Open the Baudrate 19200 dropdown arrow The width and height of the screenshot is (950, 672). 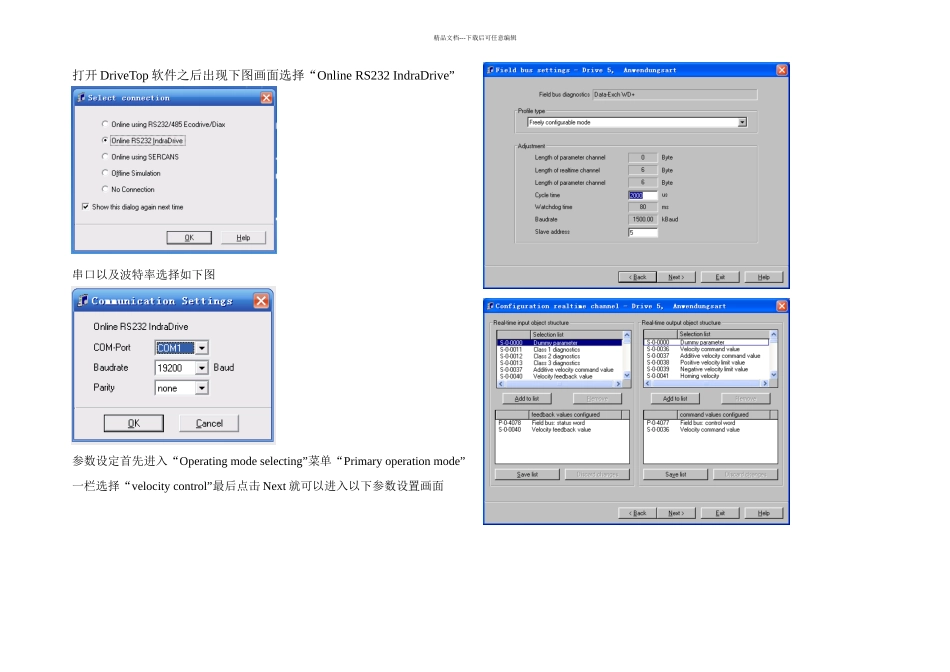(x=202, y=368)
